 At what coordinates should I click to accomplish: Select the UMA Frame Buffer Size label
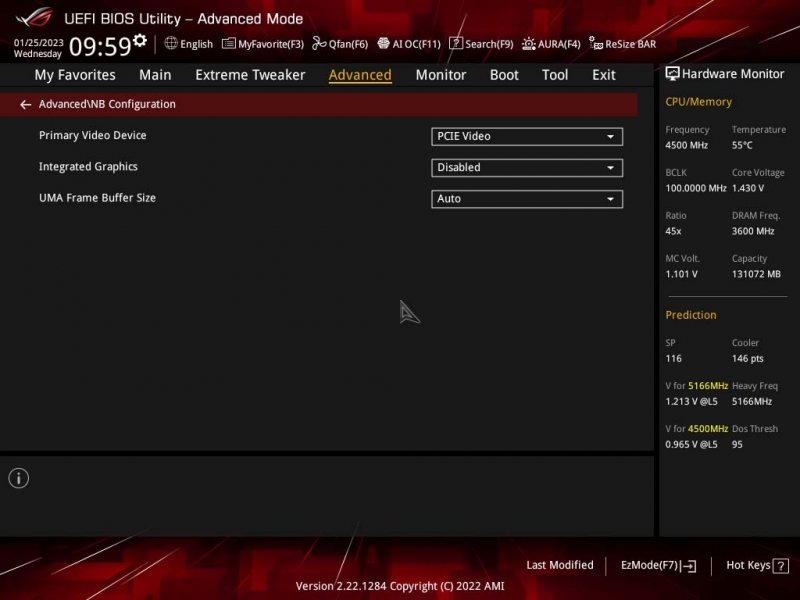[97, 198]
